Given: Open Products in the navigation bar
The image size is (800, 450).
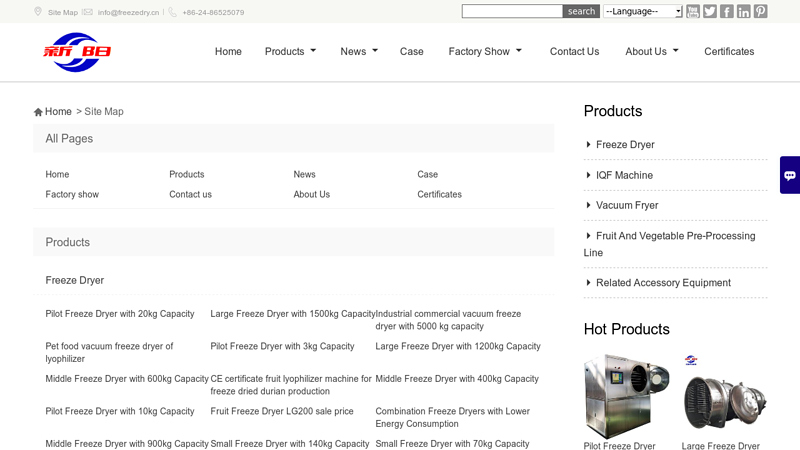Looking at the screenshot, I should click(x=284, y=52).
